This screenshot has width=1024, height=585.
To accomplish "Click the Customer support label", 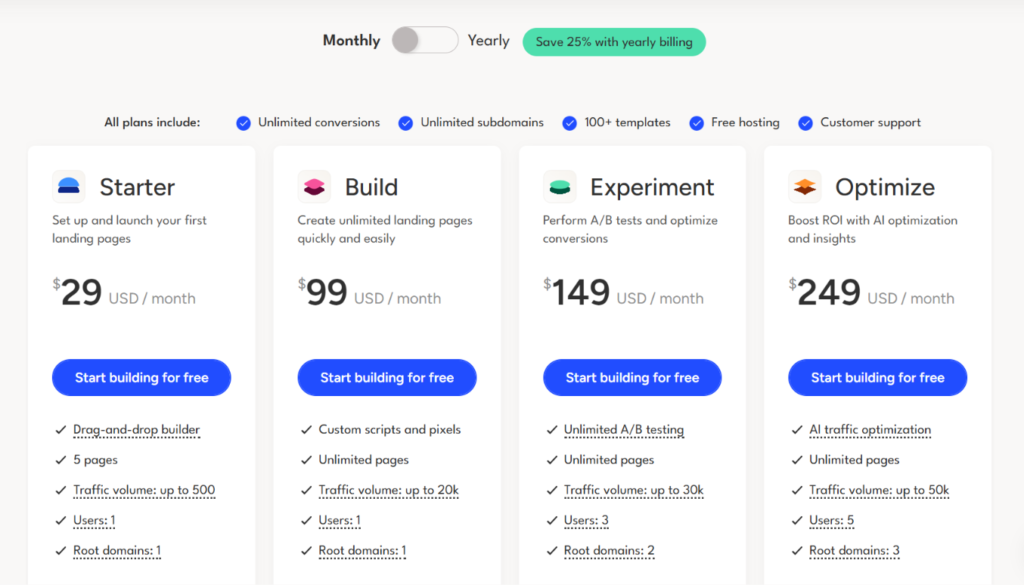I will [871, 122].
